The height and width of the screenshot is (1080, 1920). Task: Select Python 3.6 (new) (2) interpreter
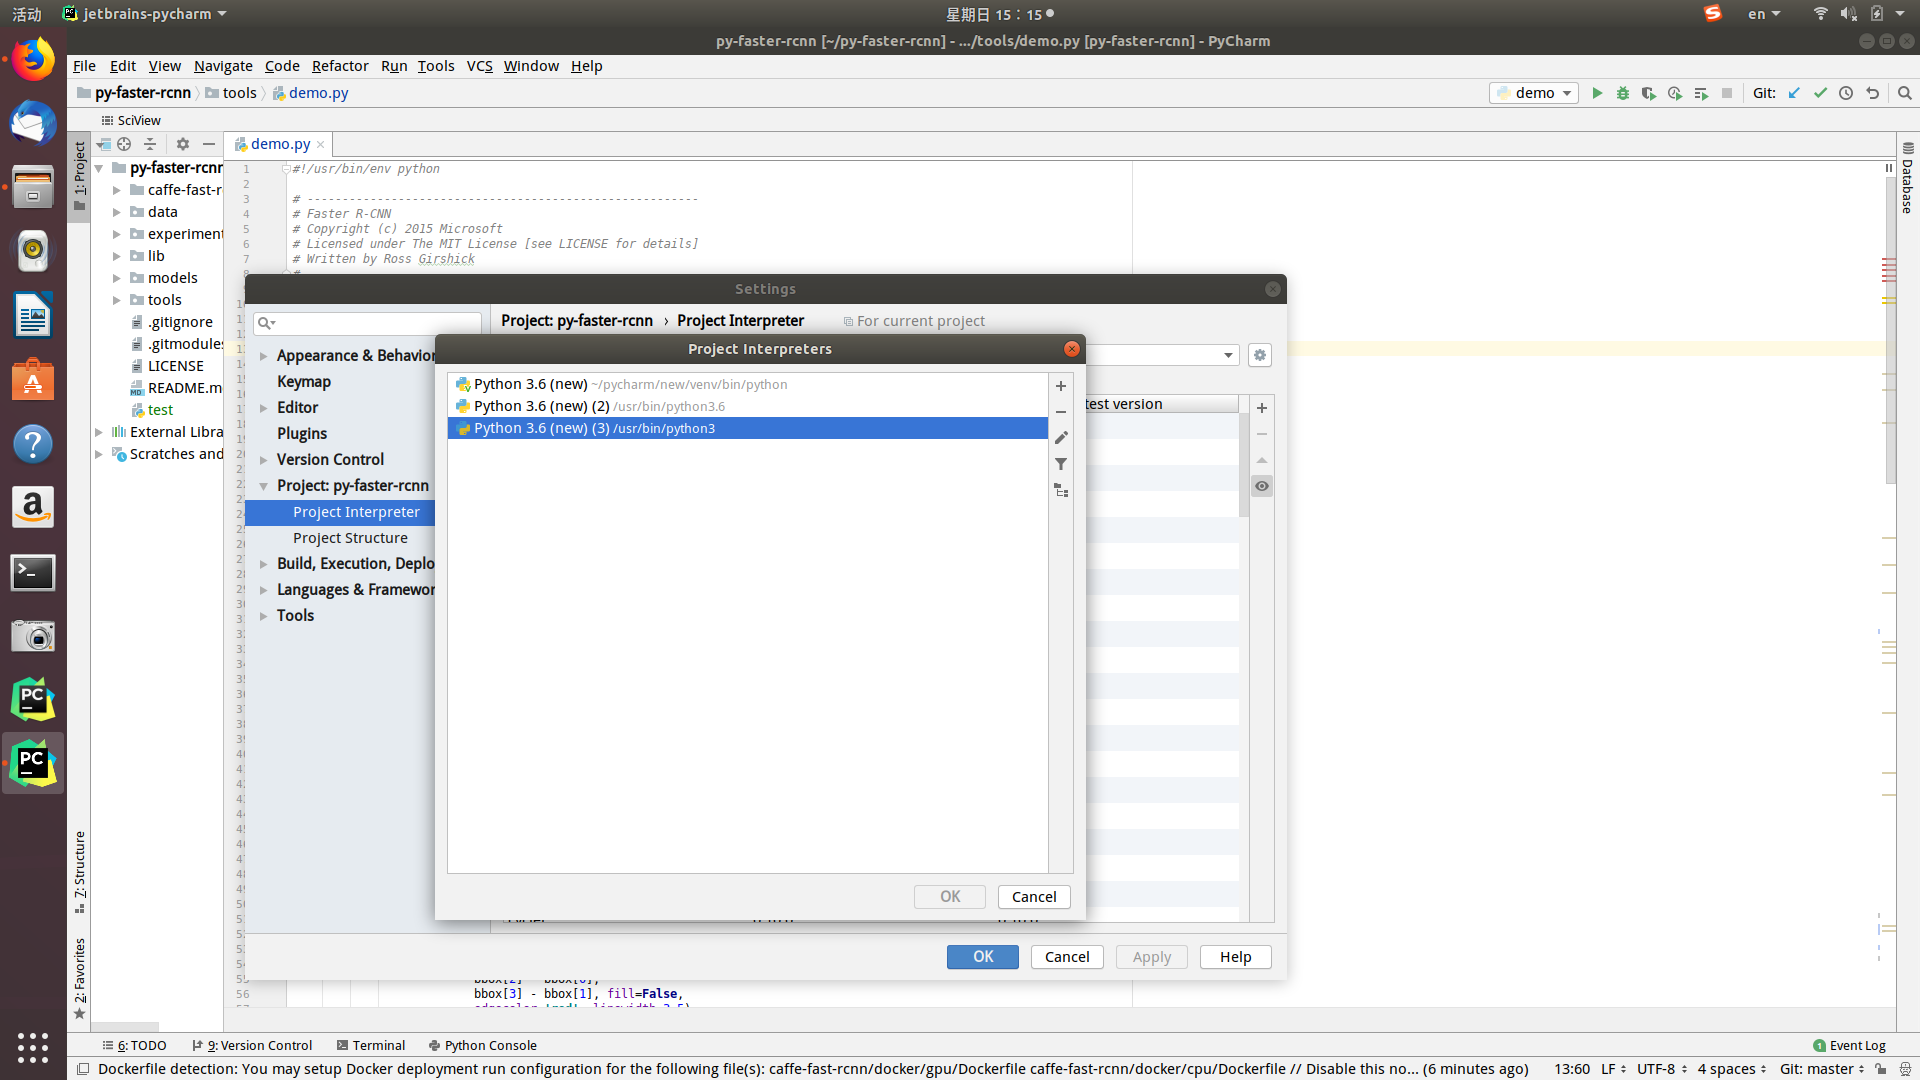600,406
